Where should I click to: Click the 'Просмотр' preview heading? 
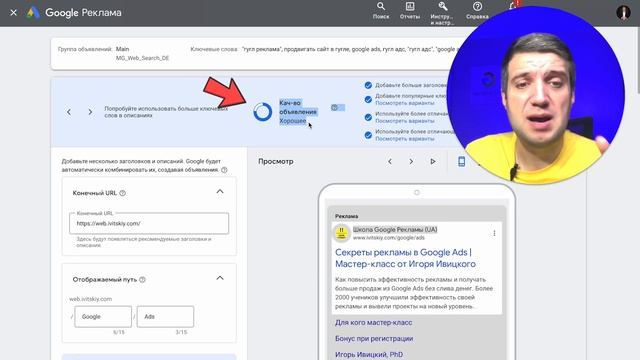coord(276,162)
